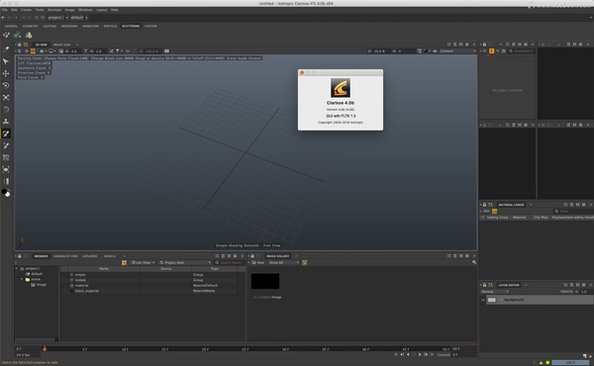Open the File menu
Viewport: 594px width, 366px height.
[x=5, y=10]
